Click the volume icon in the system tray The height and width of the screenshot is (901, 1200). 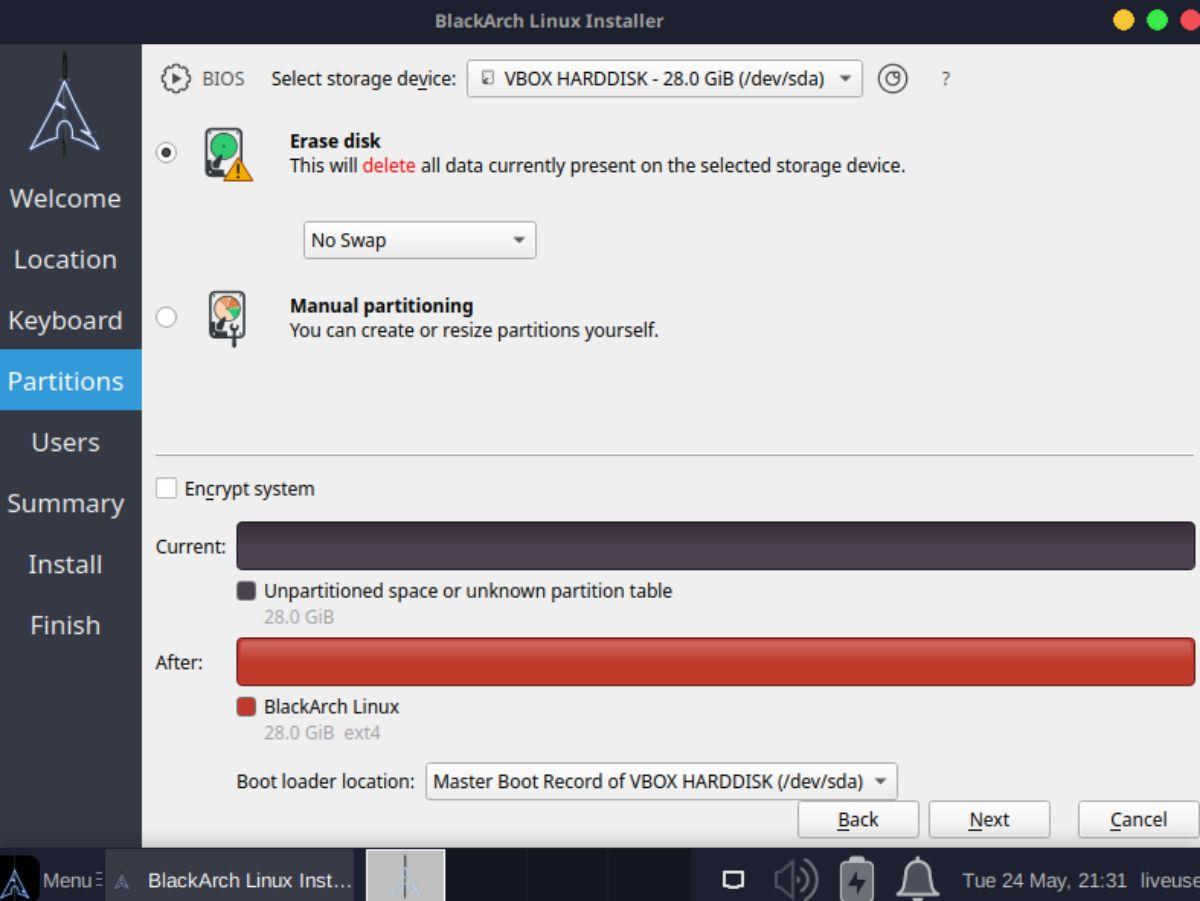(795, 878)
